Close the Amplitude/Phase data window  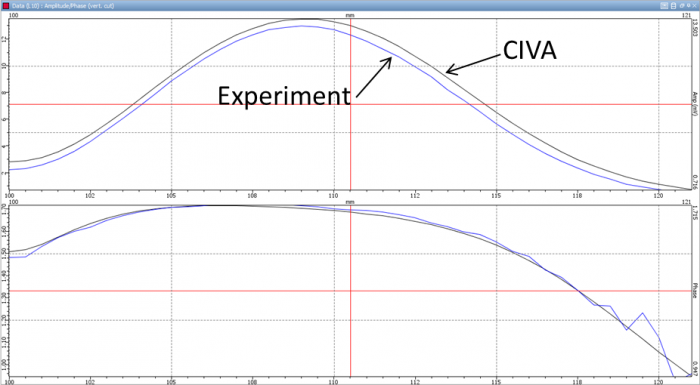pyautogui.click(x=694, y=6)
